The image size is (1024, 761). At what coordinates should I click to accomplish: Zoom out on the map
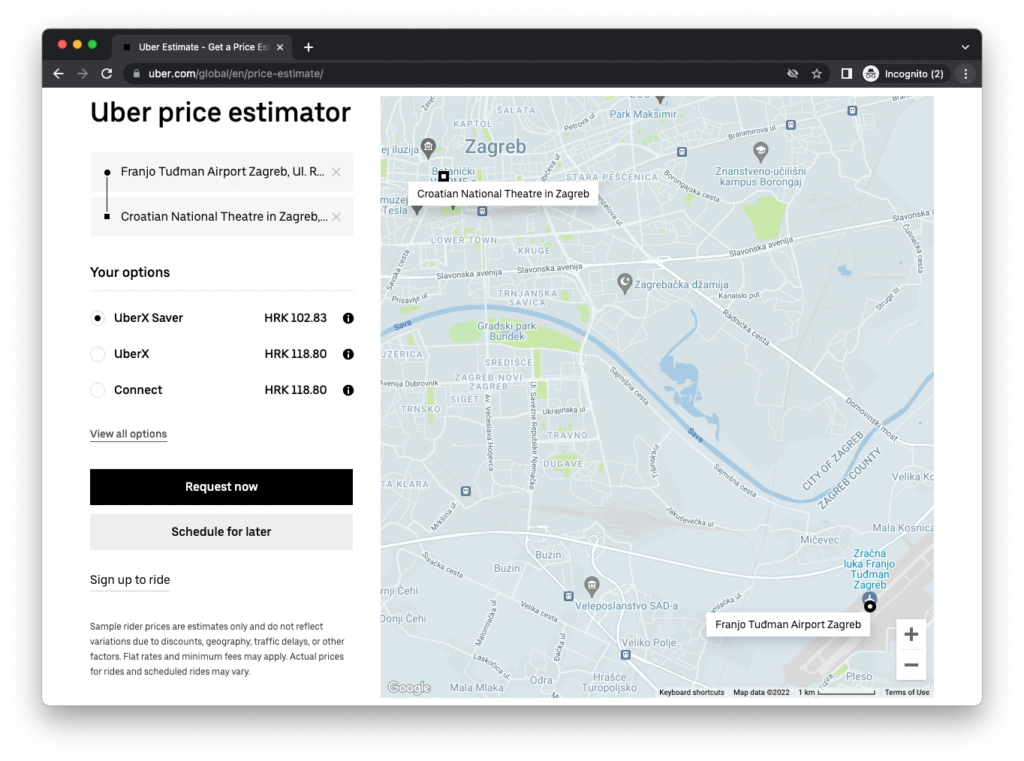[x=911, y=665]
